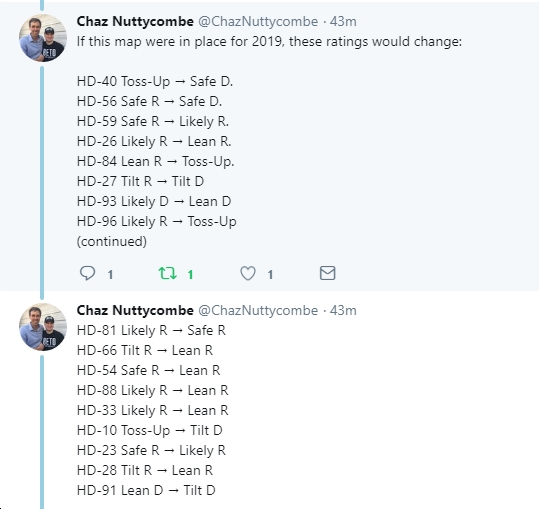539x509 pixels.
Task: Click the 'HD-40 Toss-Up → Safe D.' line
Action: click(155, 81)
